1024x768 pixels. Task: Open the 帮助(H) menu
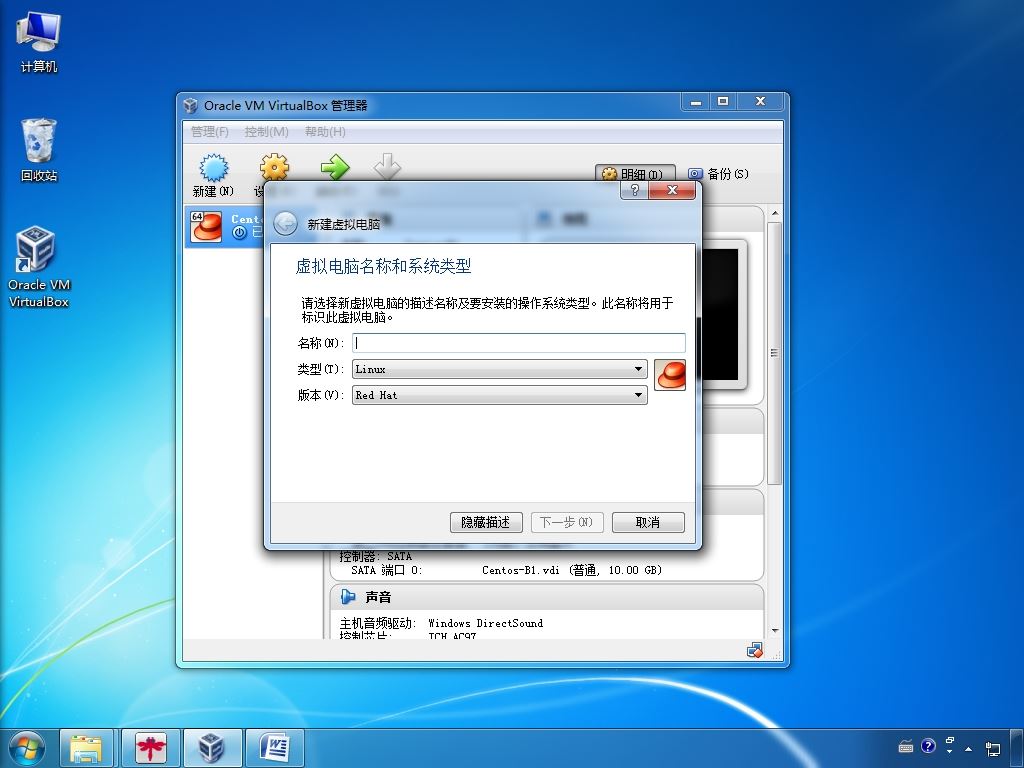[x=325, y=132]
